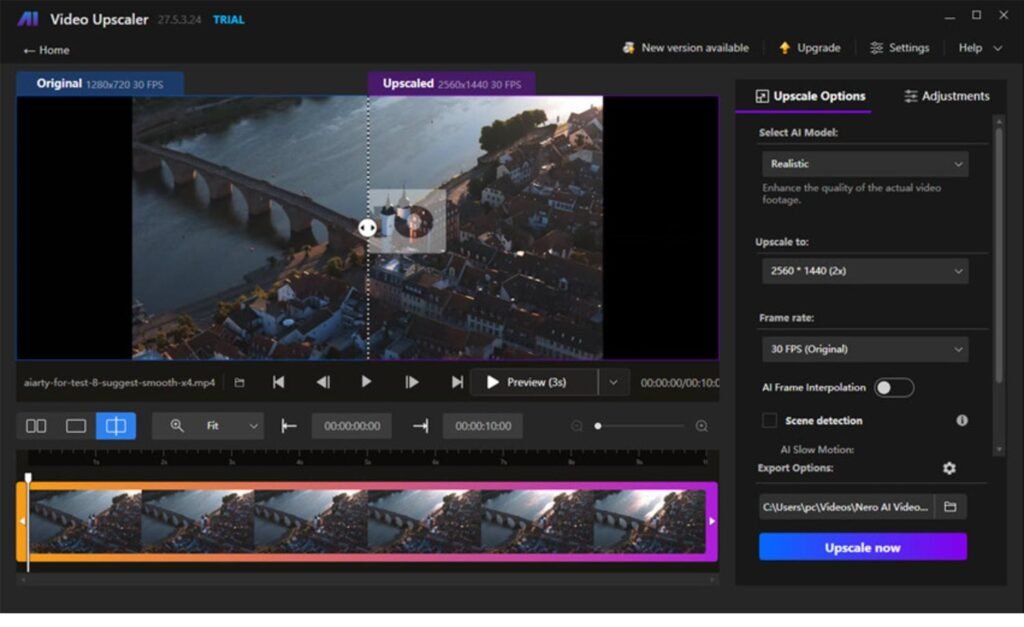Viewport: 1024px width, 627px height.
Task: Switch to side-by-side view mode
Action: click(35, 425)
